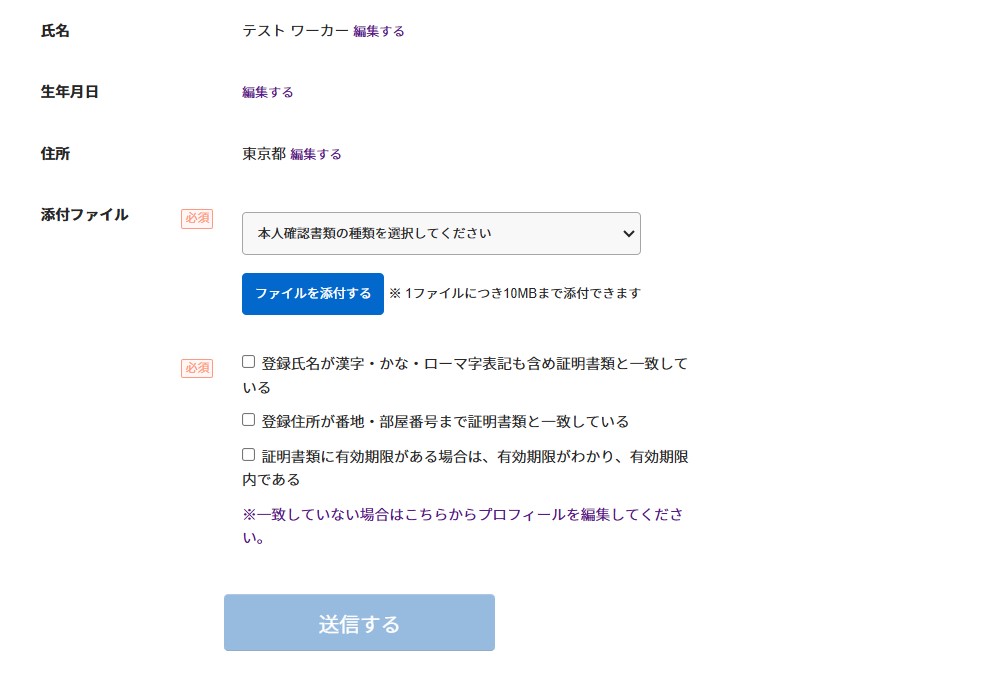Open the 編集する link beside 東京都
Screen dimensions: 990x681
point(316,154)
